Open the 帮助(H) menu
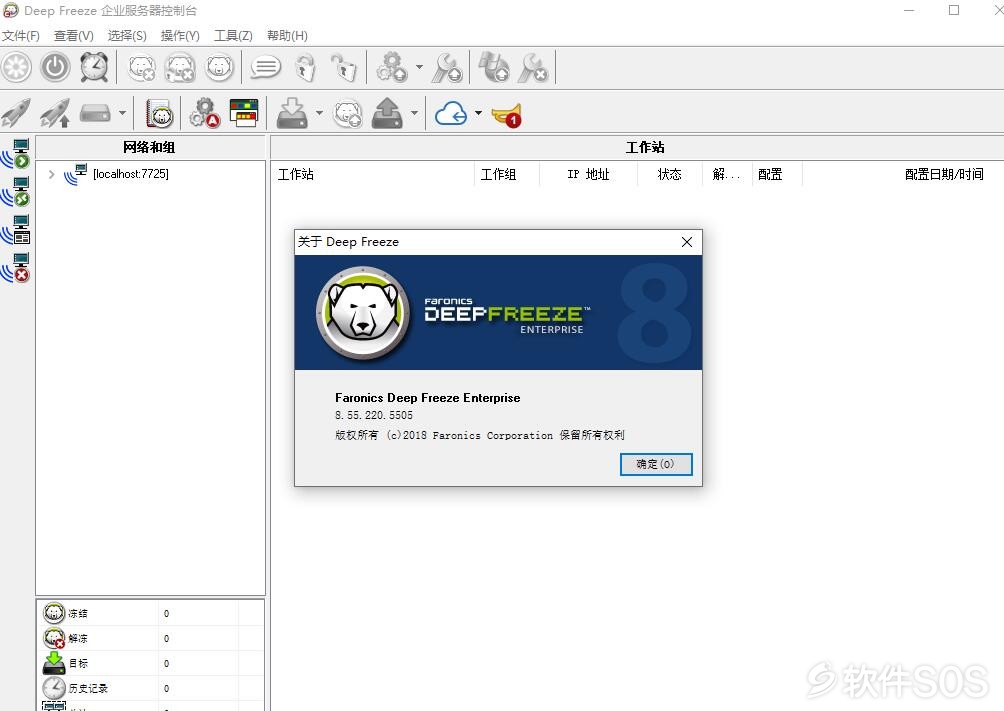 [287, 36]
